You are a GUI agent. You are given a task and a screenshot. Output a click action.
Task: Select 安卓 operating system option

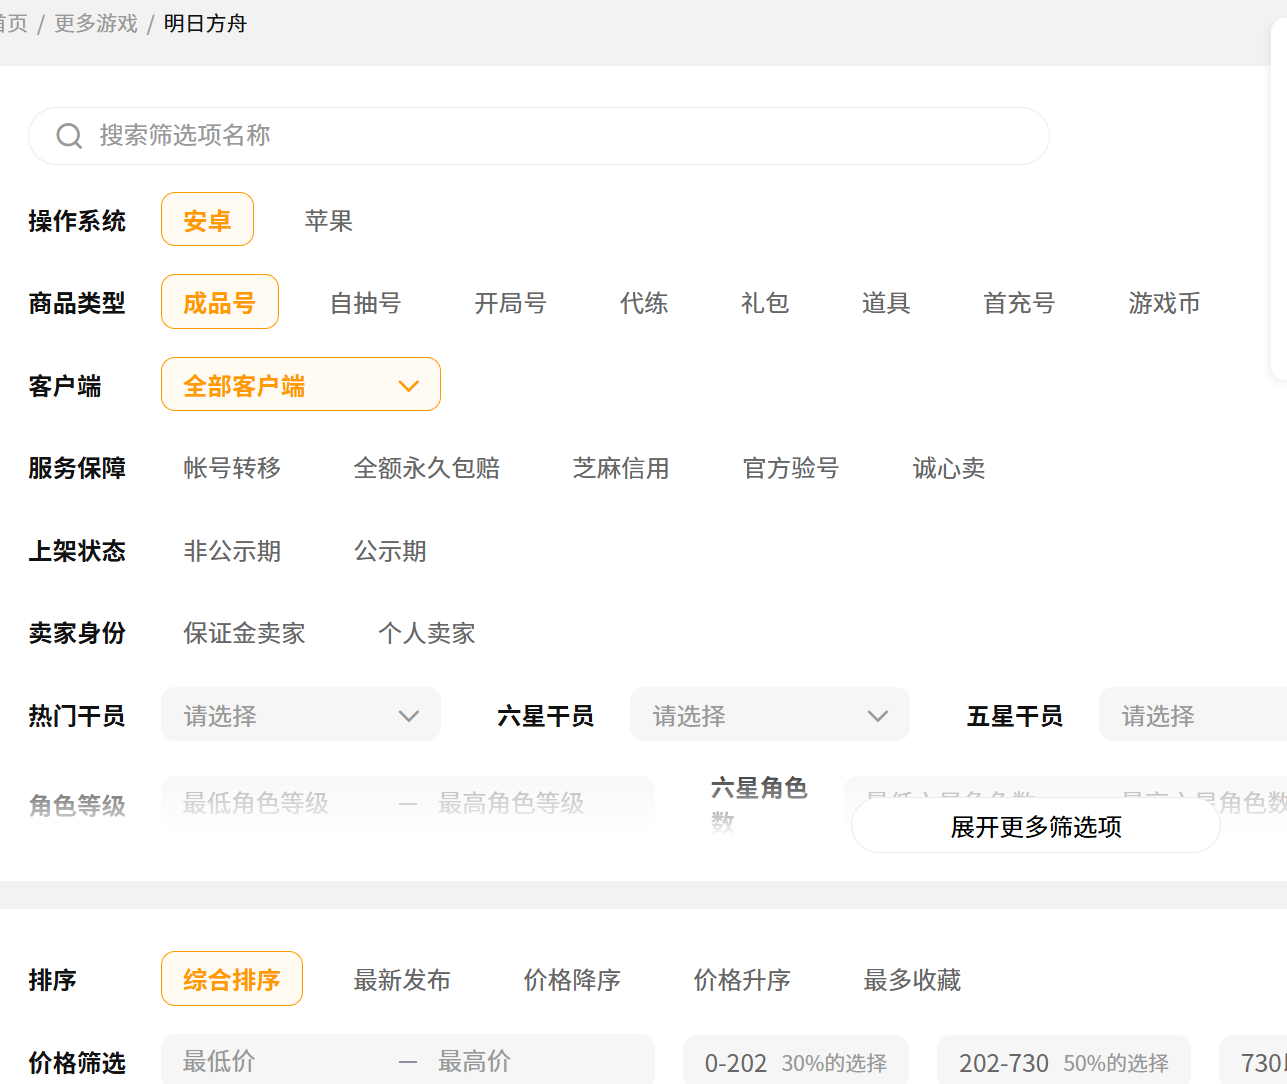click(x=207, y=220)
